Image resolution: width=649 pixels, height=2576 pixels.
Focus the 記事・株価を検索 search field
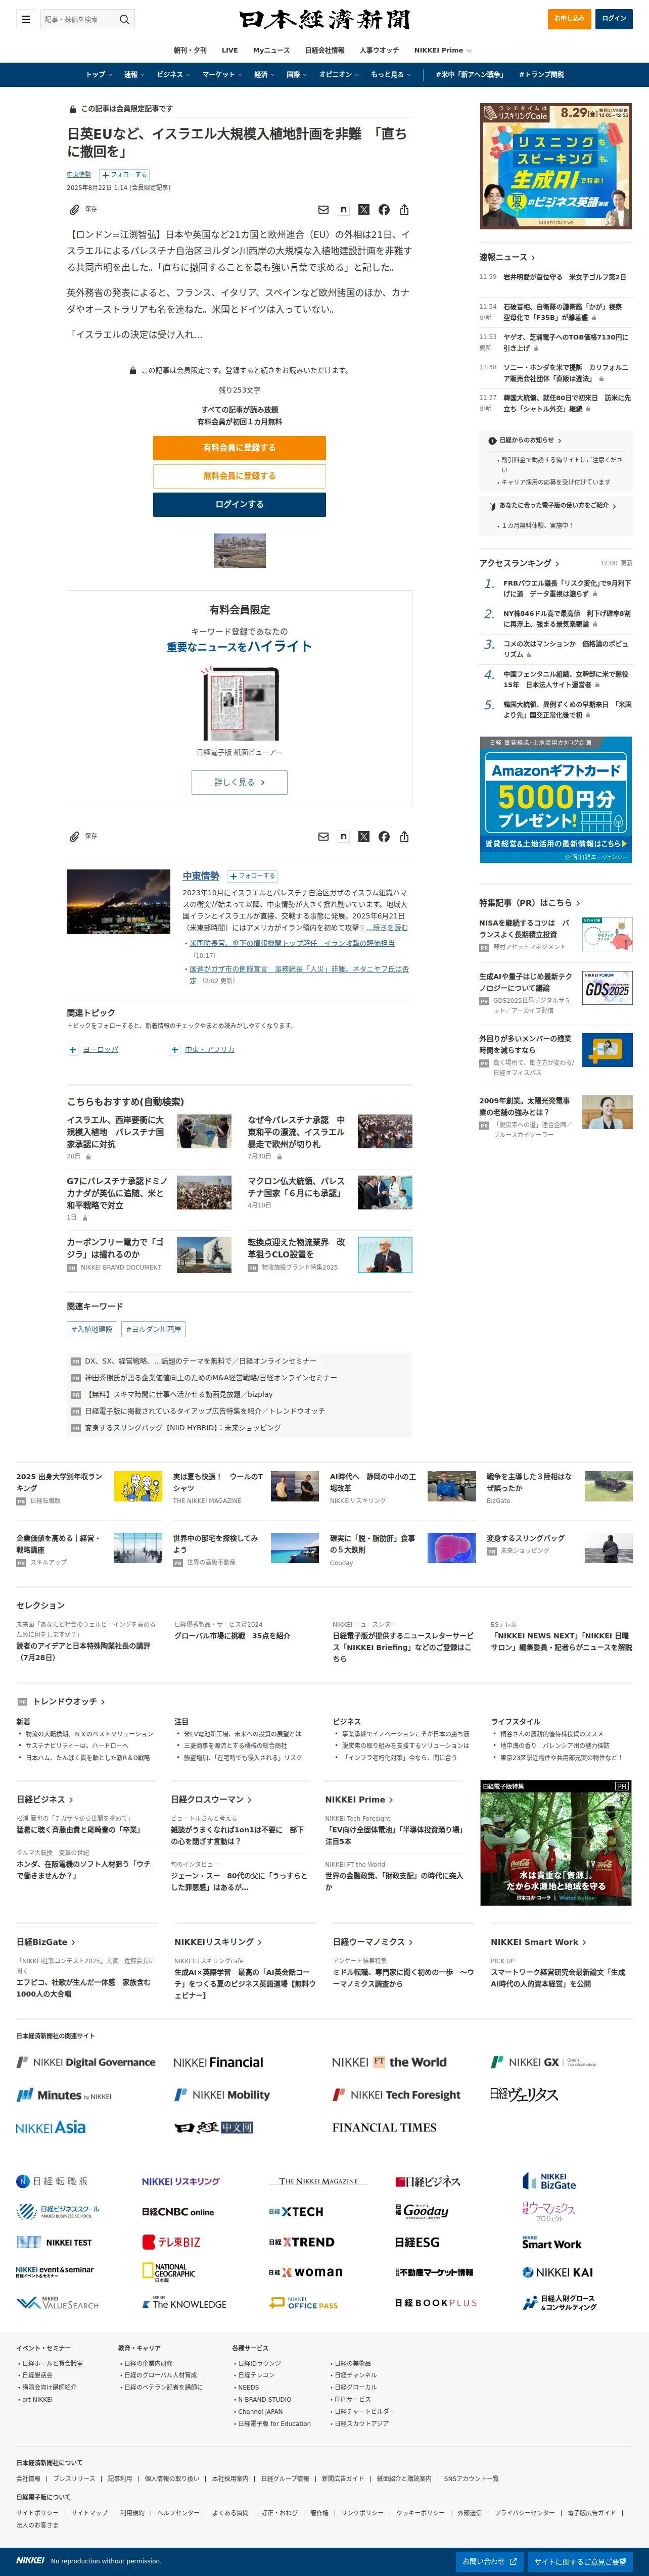click(80, 19)
